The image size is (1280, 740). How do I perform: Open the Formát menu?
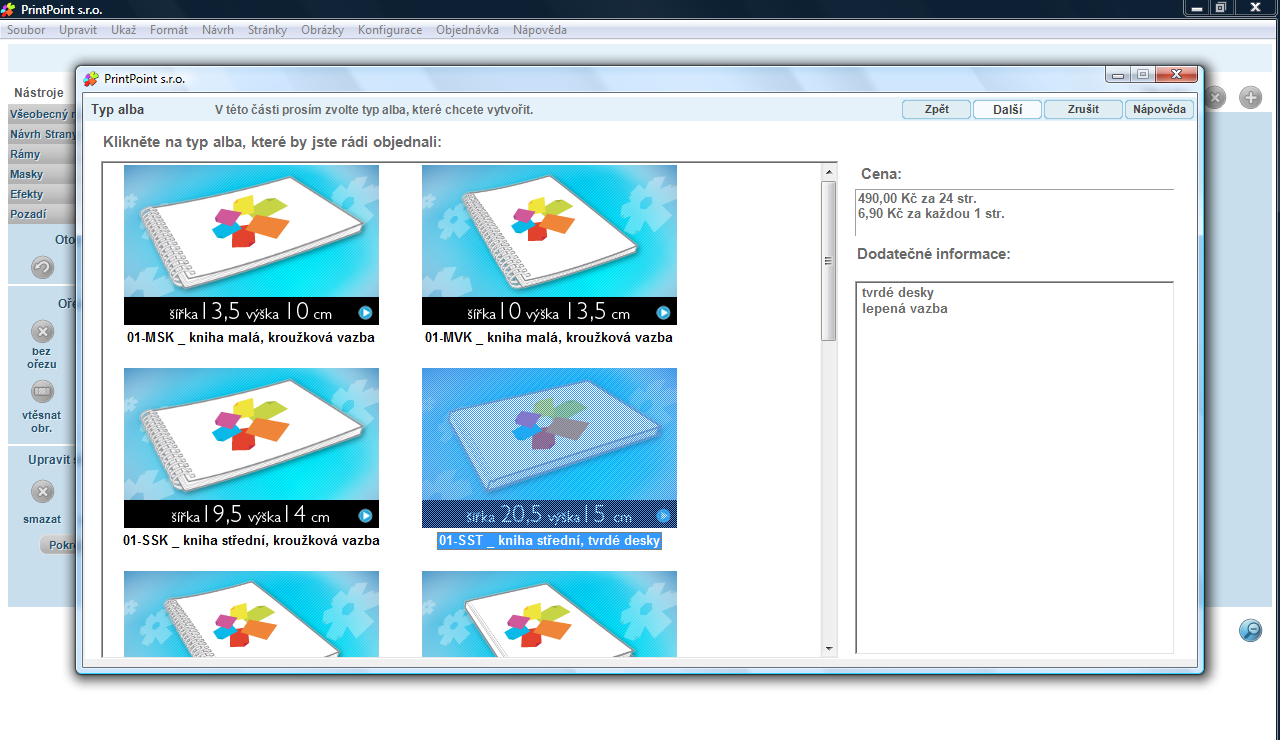tap(169, 30)
